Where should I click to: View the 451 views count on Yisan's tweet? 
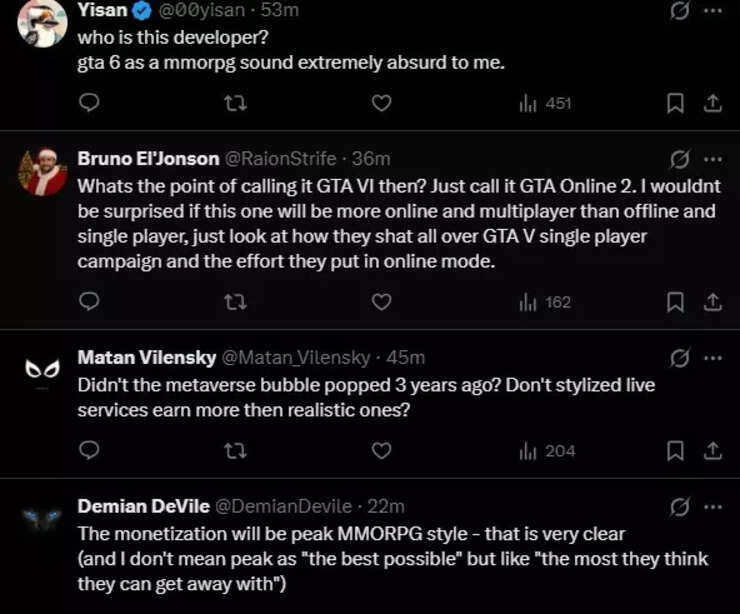click(x=547, y=103)
